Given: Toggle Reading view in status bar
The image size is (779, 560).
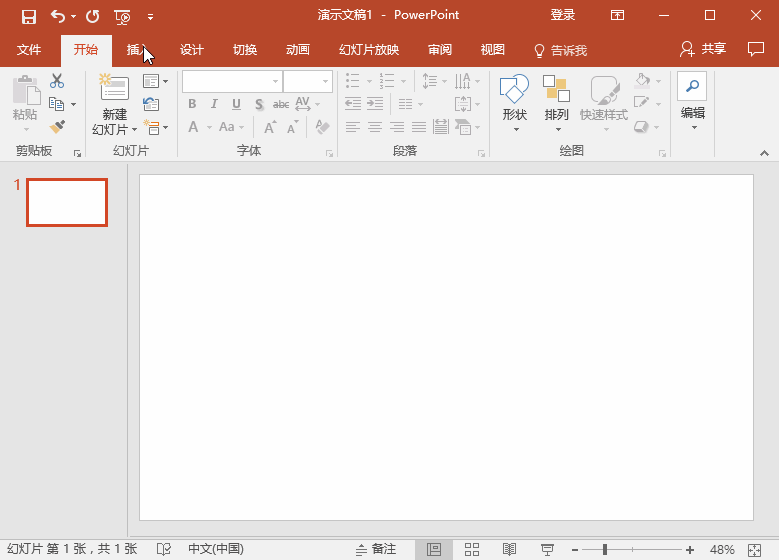Looking at the screenshot, I should pyautogui.click(x=509, y=550).
